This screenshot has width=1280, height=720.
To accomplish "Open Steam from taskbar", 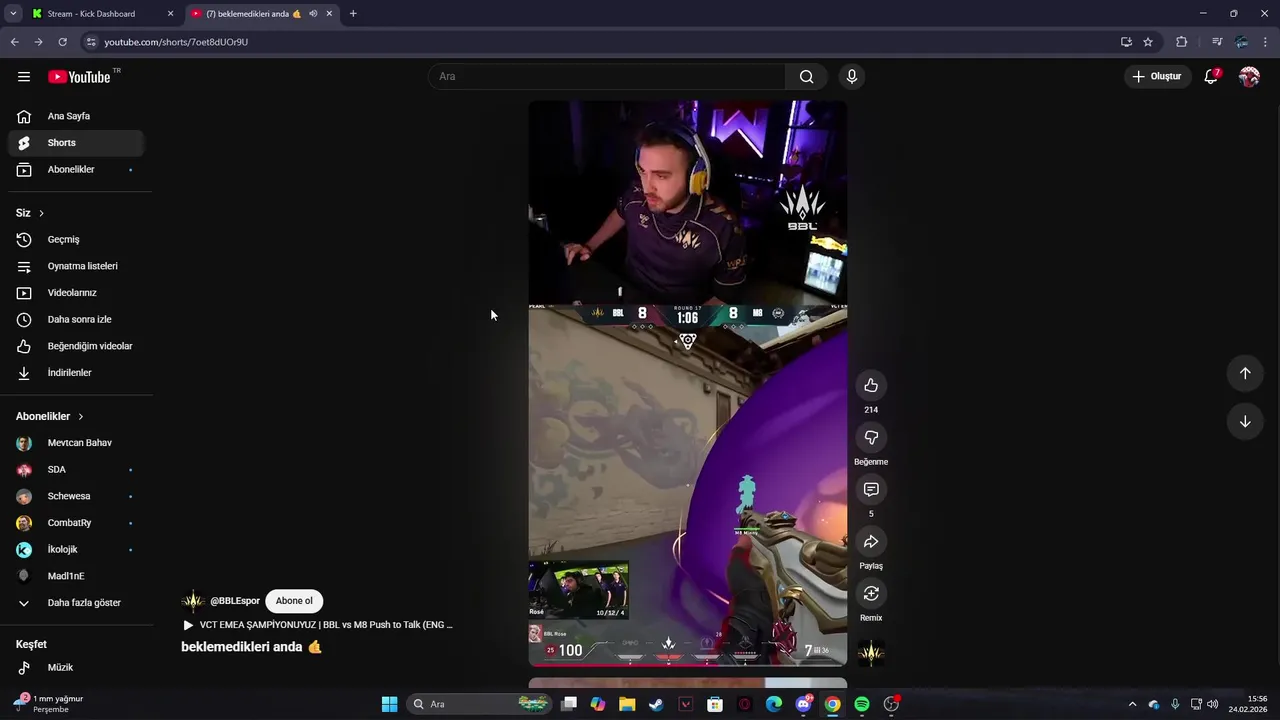I will tap(656, 704).
